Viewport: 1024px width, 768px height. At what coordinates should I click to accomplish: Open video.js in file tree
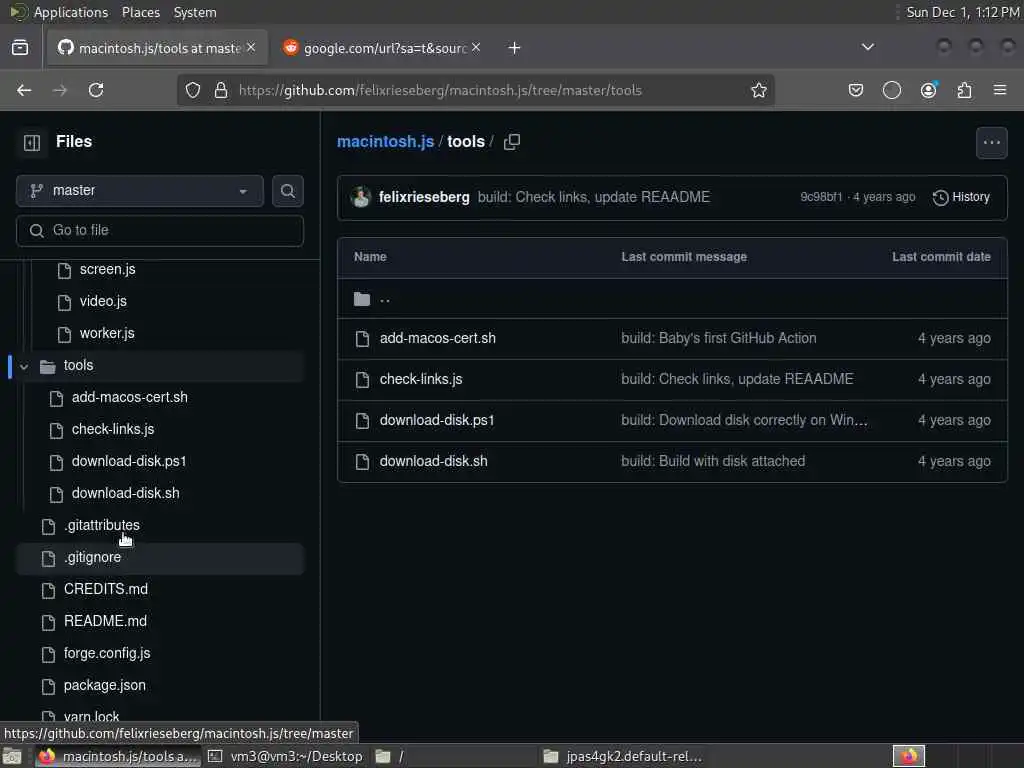tap(103, 301)
